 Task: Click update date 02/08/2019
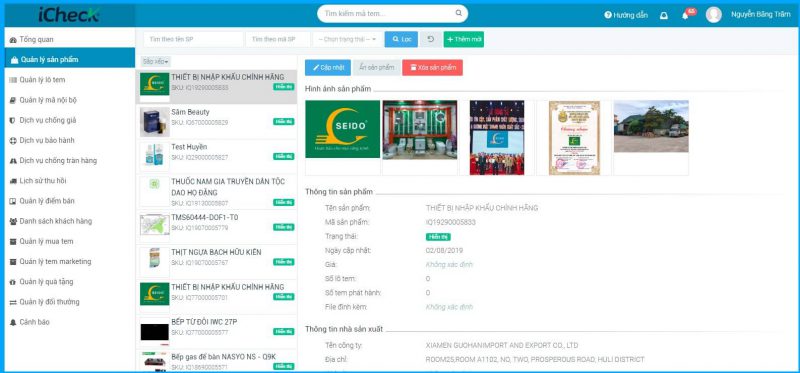click(x=444, y=251)
